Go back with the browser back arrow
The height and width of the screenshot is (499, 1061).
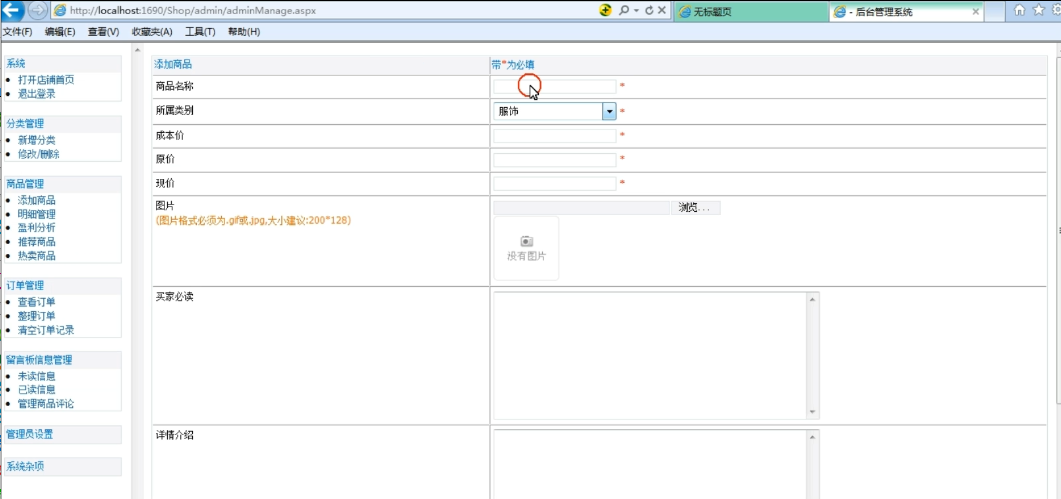tap(13, 10)
